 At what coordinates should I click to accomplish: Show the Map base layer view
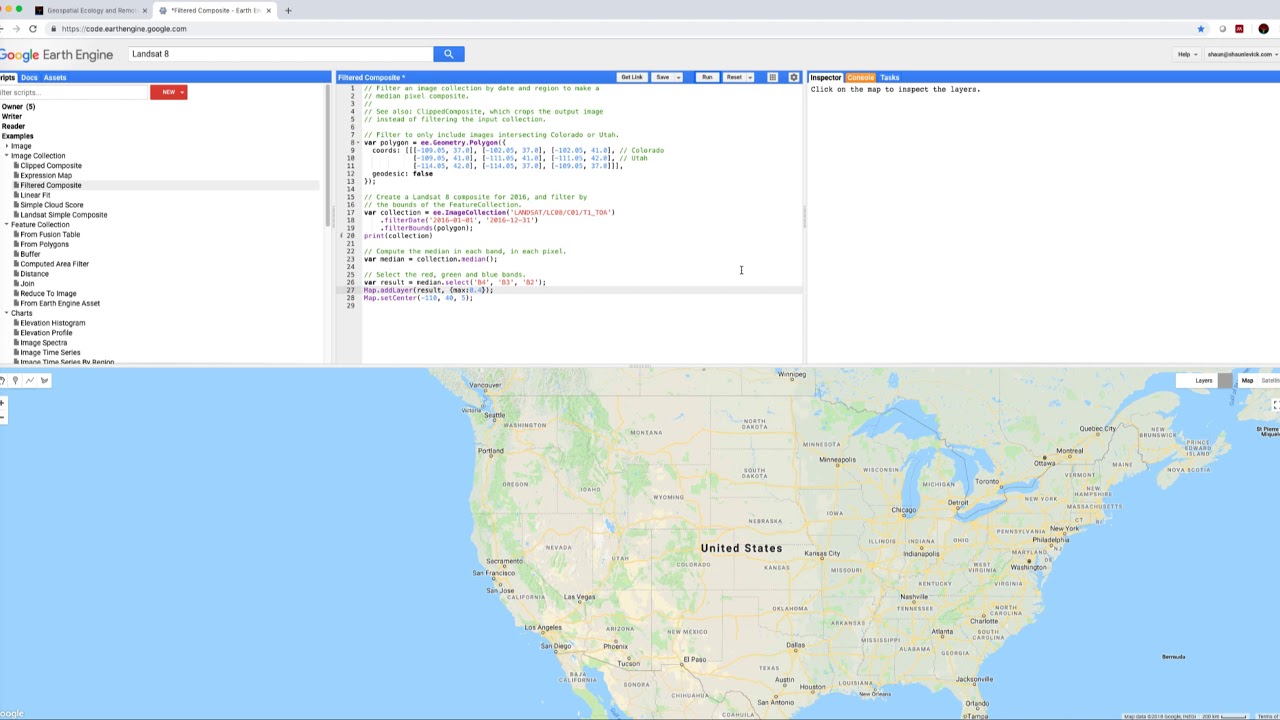(1247, 380)
